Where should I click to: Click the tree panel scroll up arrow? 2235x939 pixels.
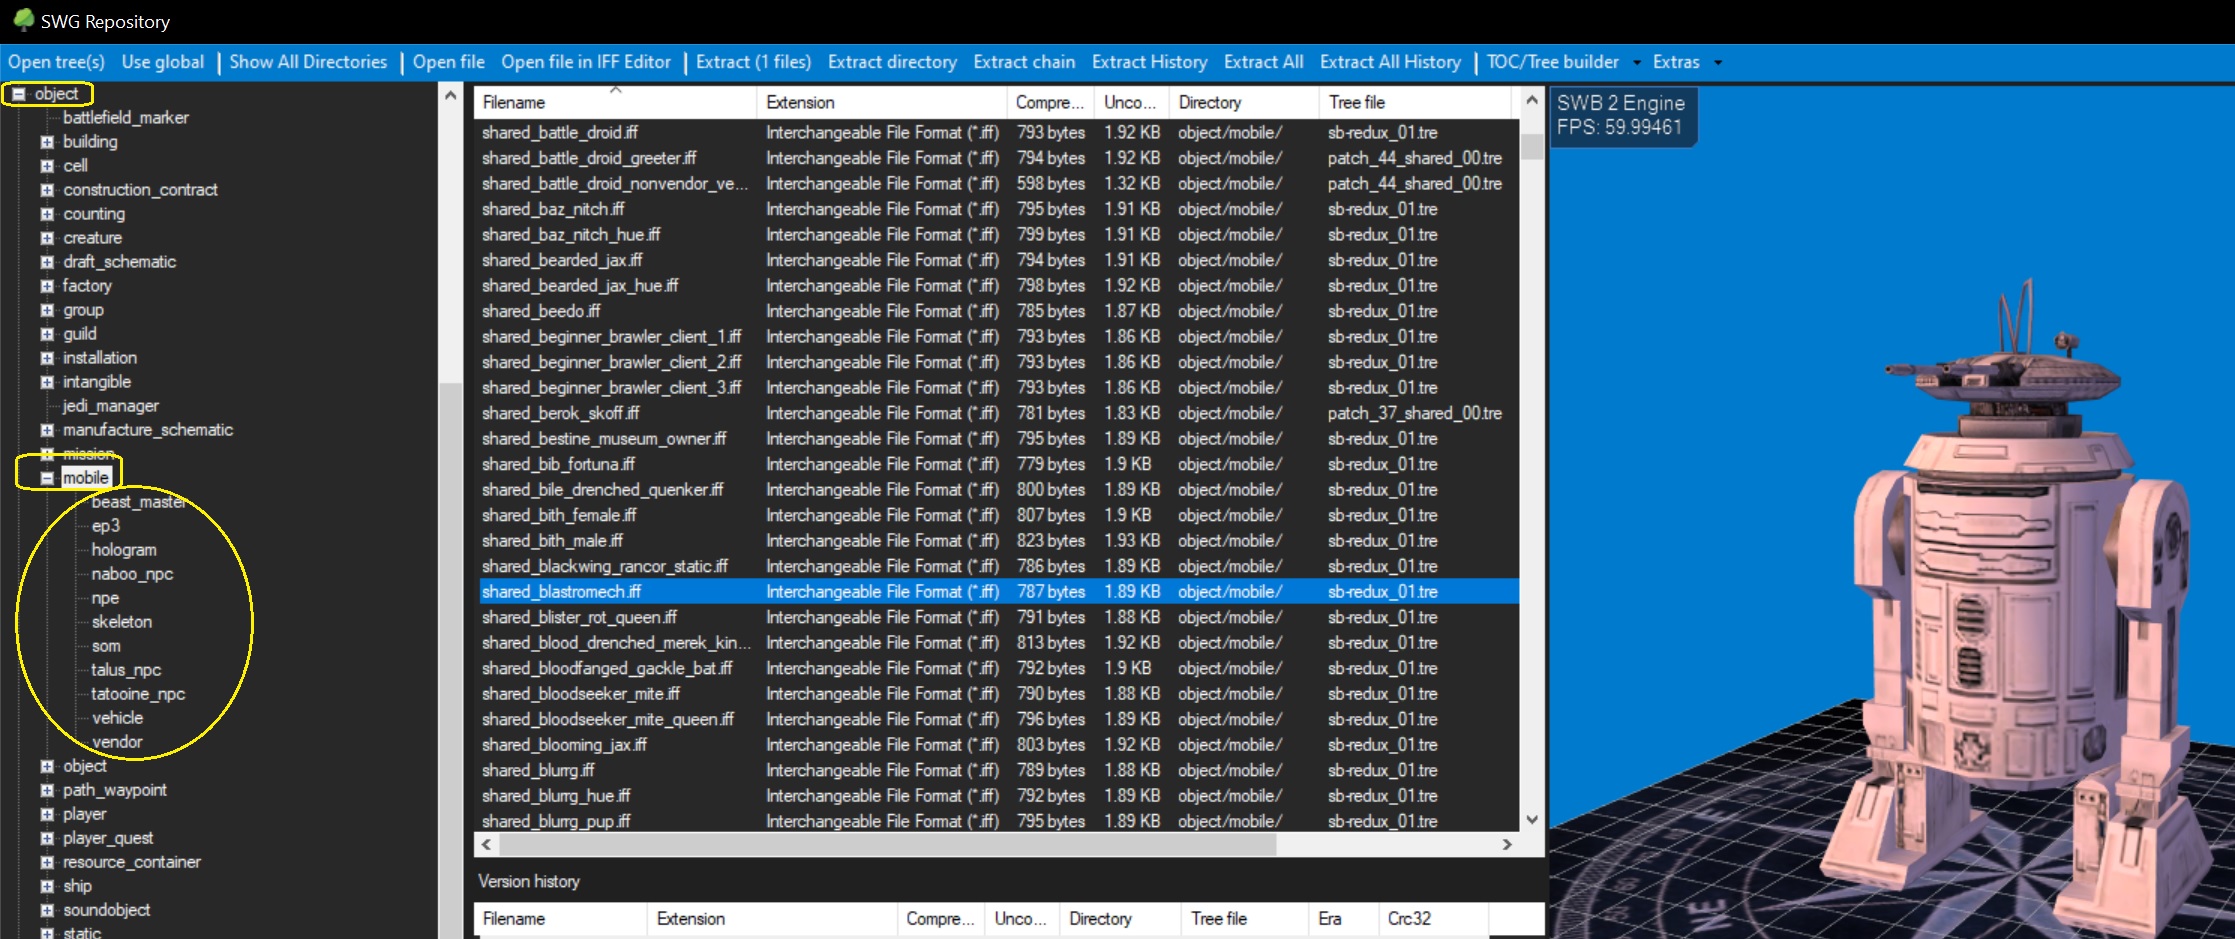(450, 96)
